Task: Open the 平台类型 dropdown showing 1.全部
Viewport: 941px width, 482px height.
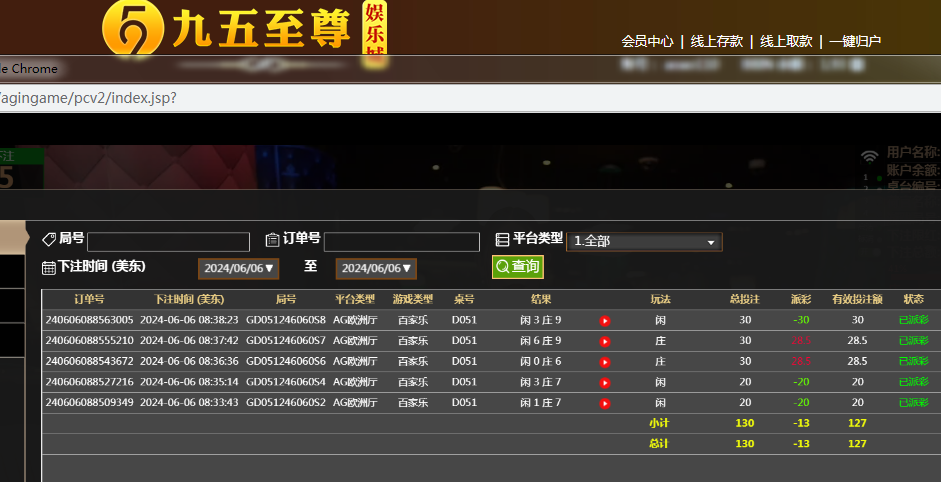Action: (x=644, y=242)
